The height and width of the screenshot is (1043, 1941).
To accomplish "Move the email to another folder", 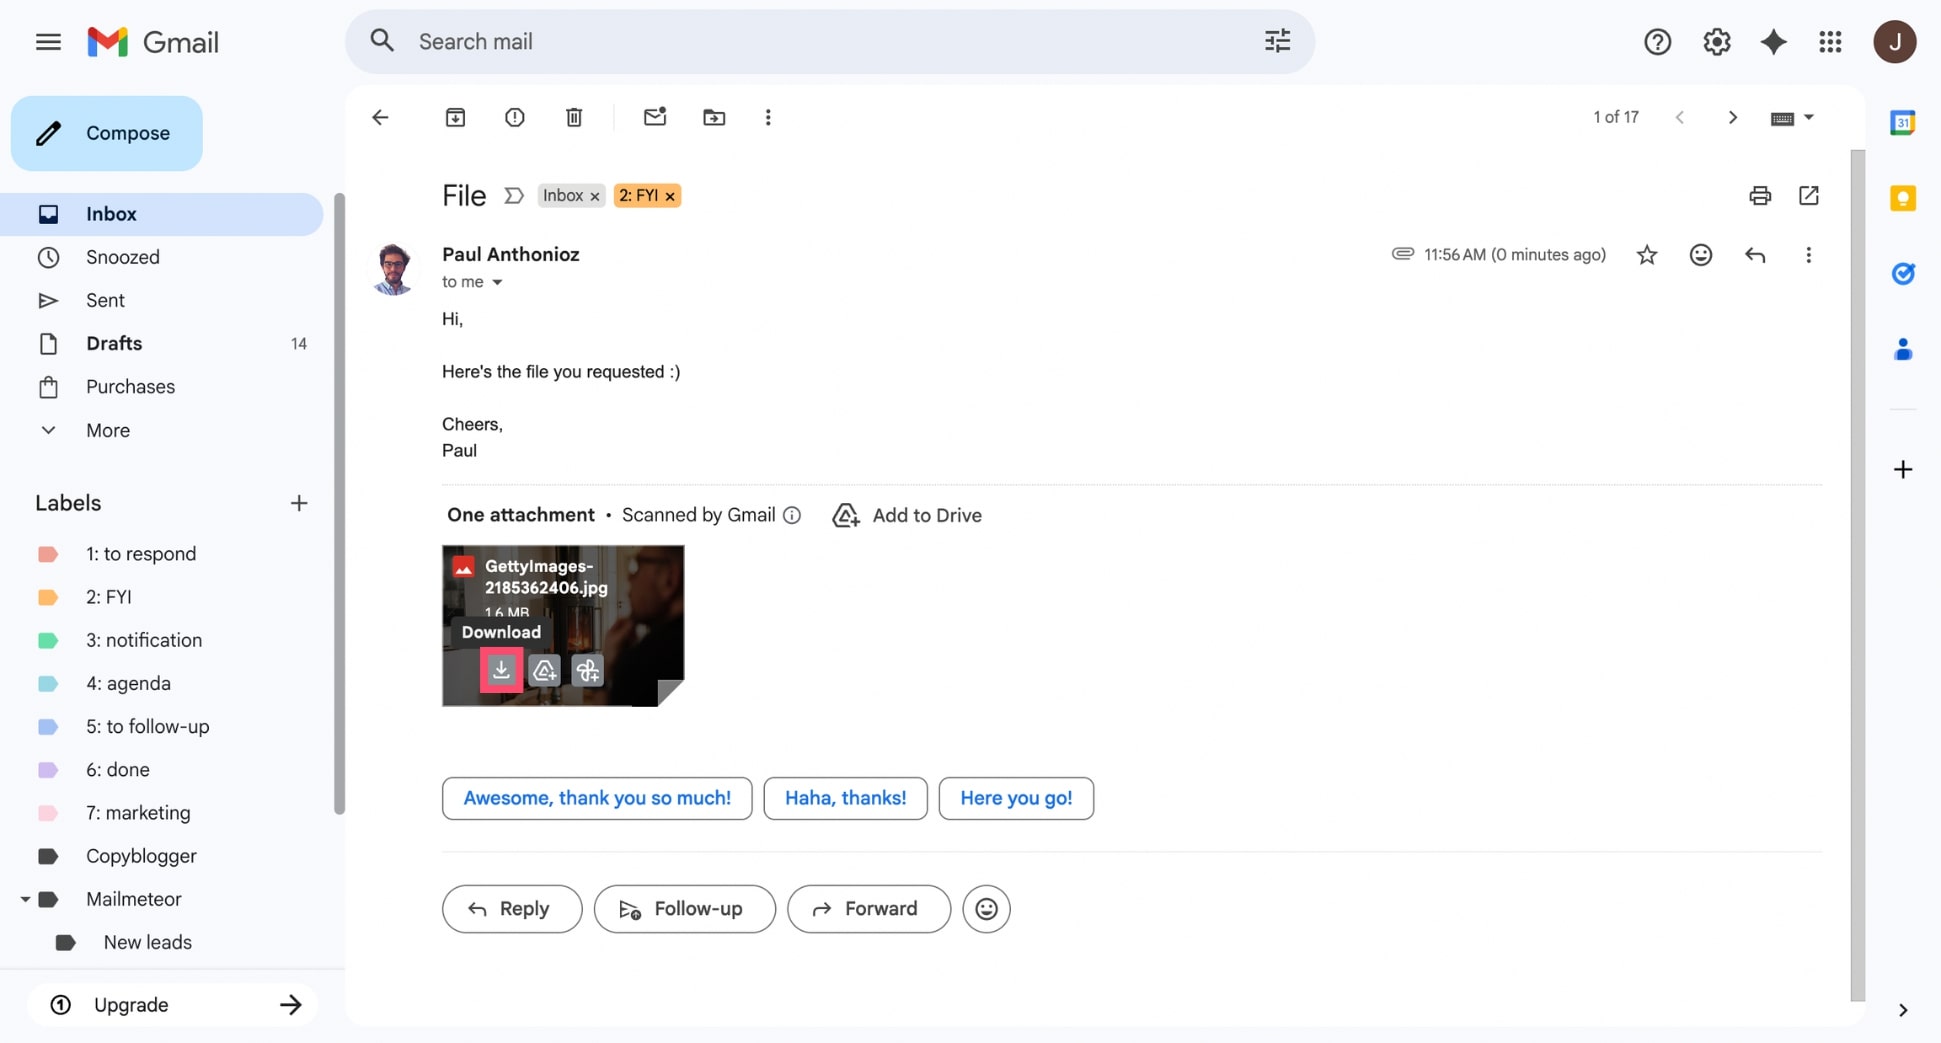I will click(714, 117).
